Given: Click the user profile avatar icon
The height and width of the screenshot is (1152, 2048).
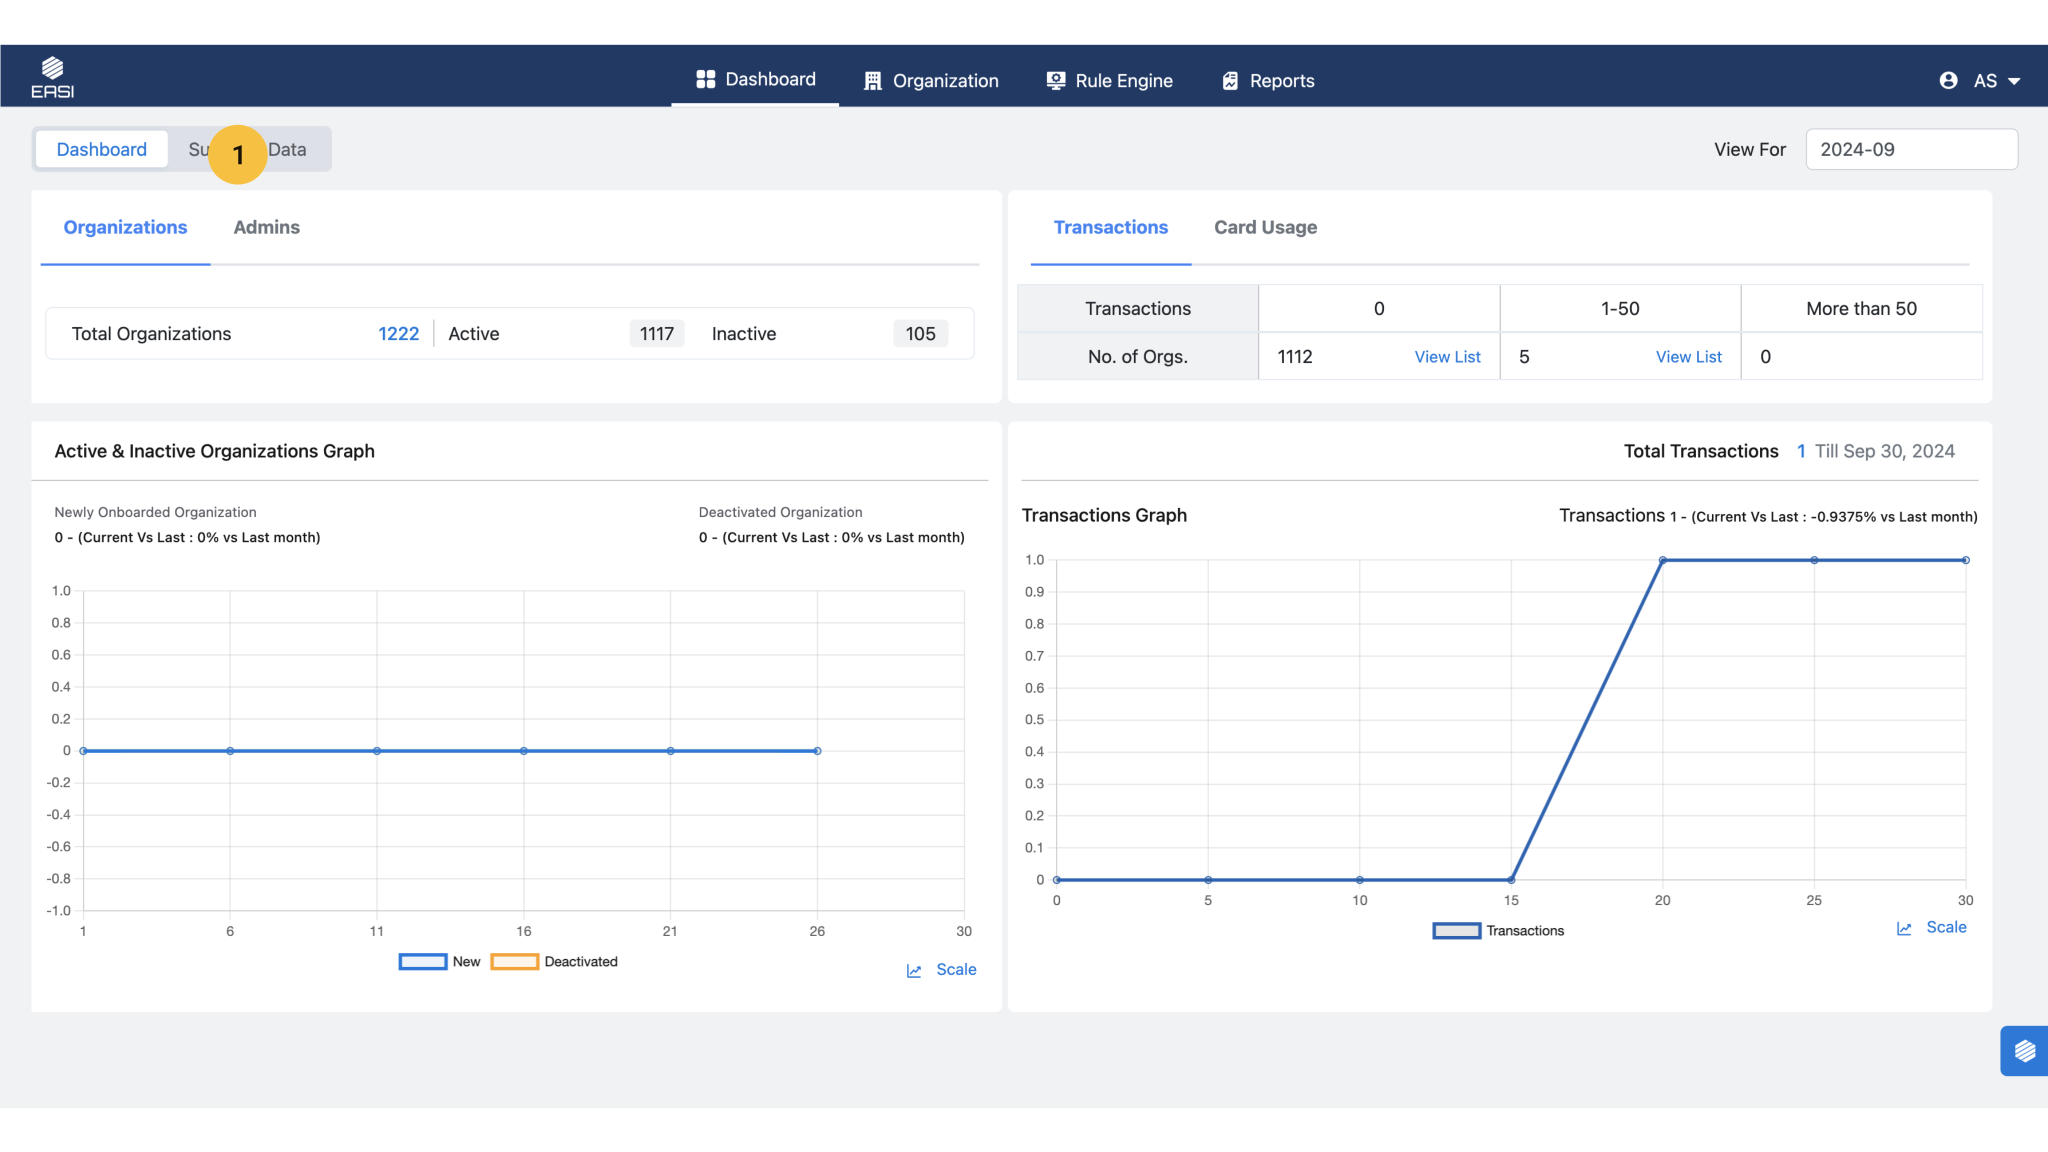Looking at the screenshot, I should pos(1948,81).
